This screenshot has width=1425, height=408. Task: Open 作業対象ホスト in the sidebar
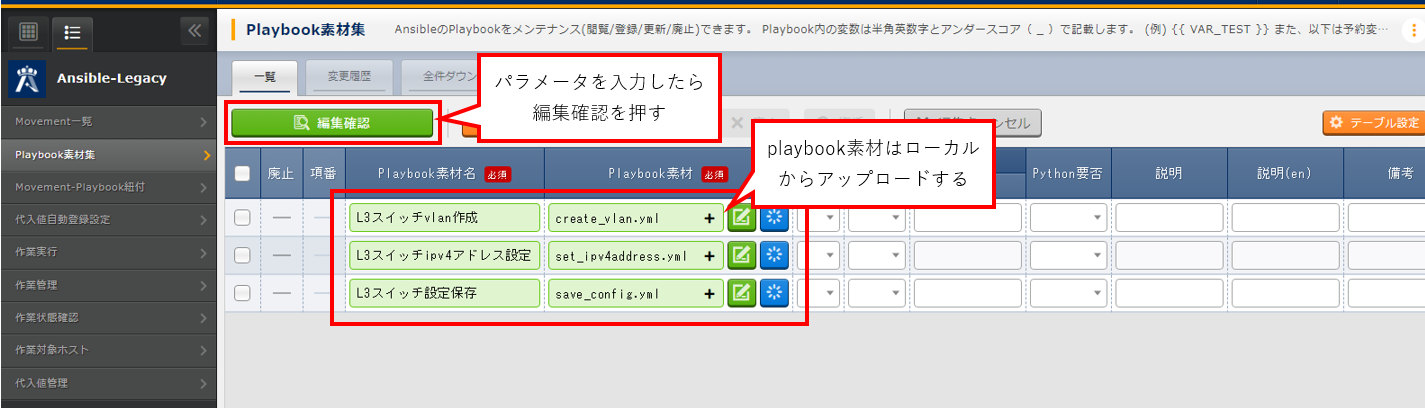click(108, 350)
